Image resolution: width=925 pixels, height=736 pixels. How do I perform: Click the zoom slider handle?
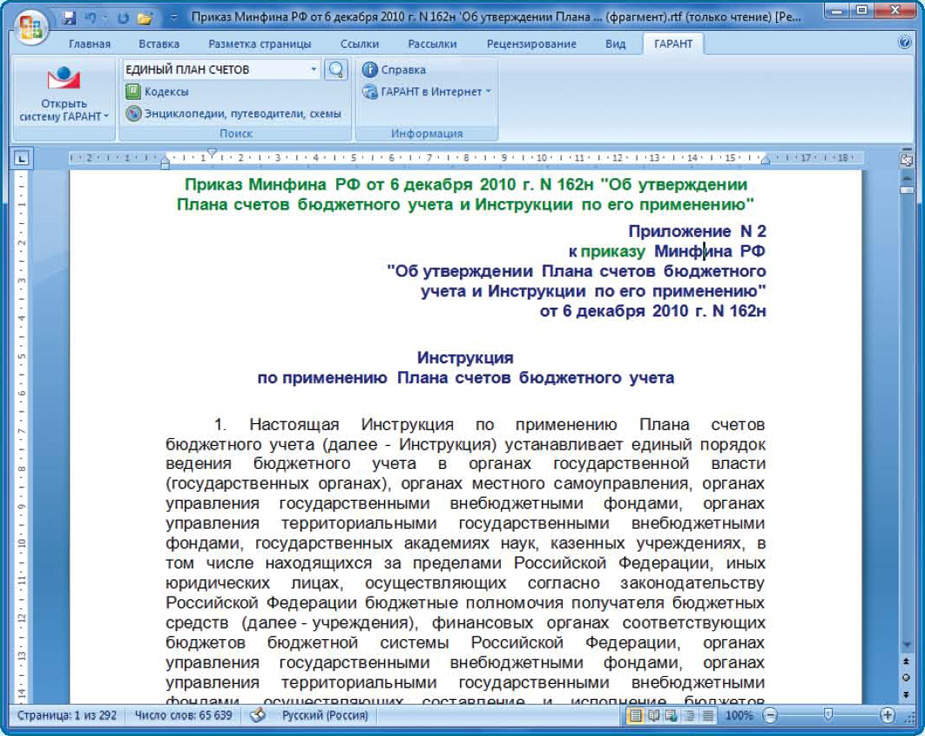(827, 716)
